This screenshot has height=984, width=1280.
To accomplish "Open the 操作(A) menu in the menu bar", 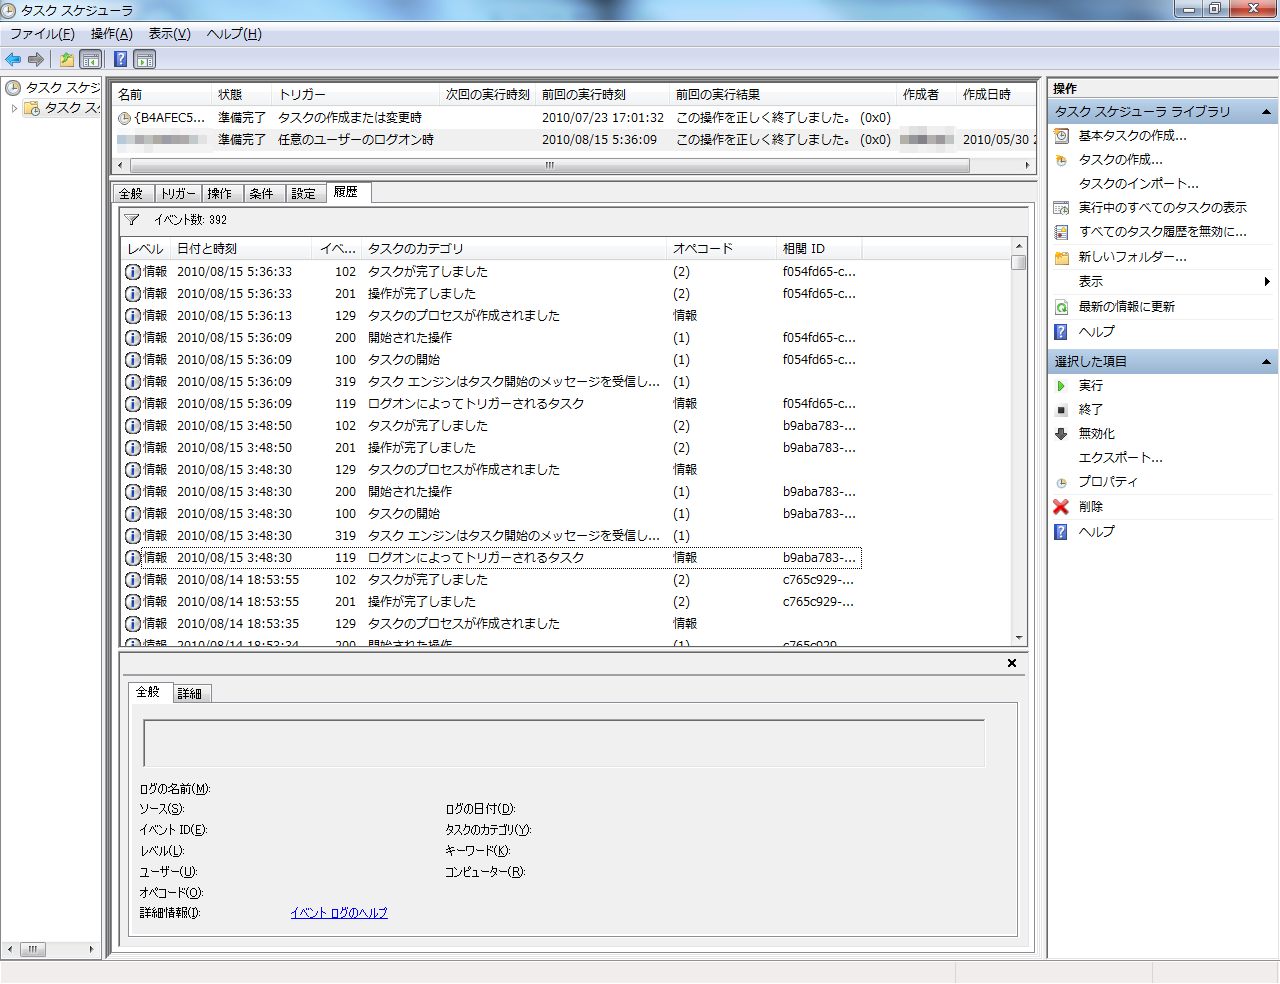I will (111, 34).
